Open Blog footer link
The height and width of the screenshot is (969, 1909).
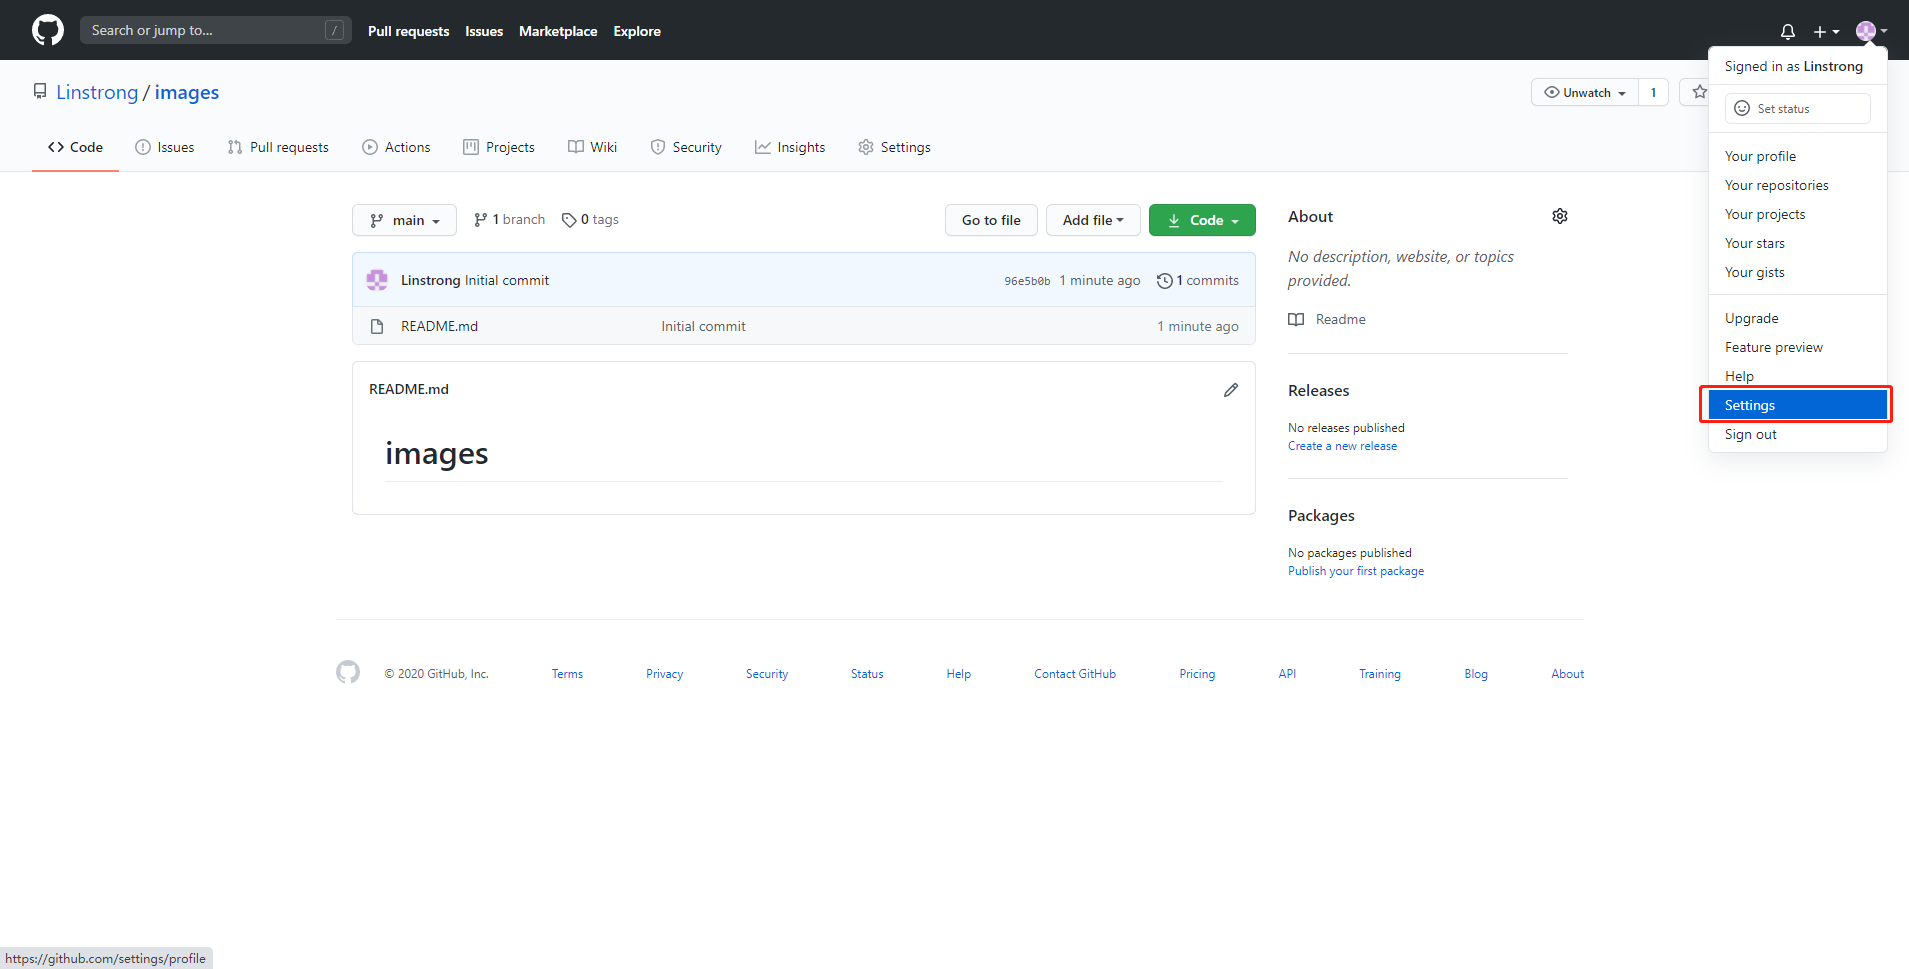click(x=1476, y=674)
